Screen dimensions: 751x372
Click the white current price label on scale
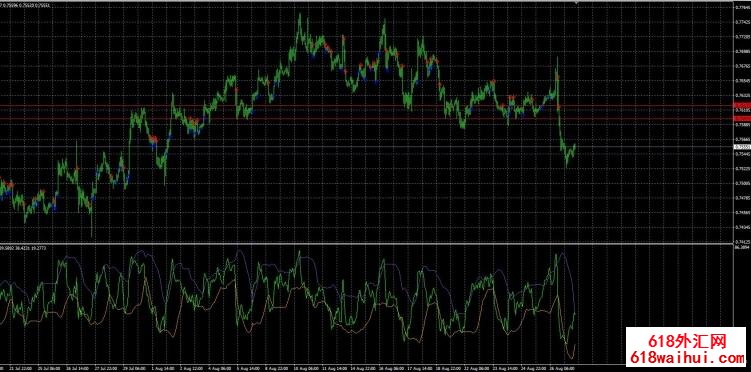tap(742, 147)
